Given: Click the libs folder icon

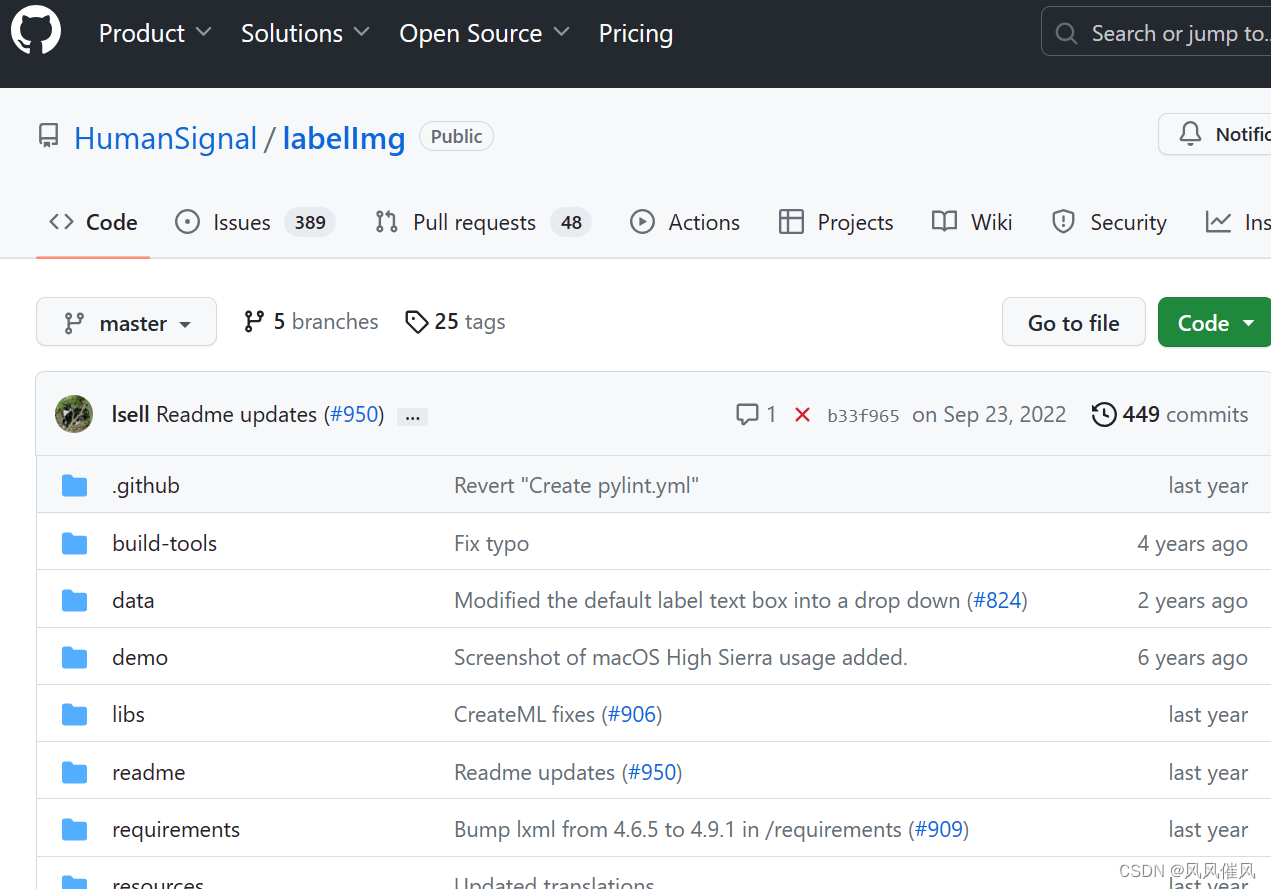Looking at the screenshot, I should (75, 714).
